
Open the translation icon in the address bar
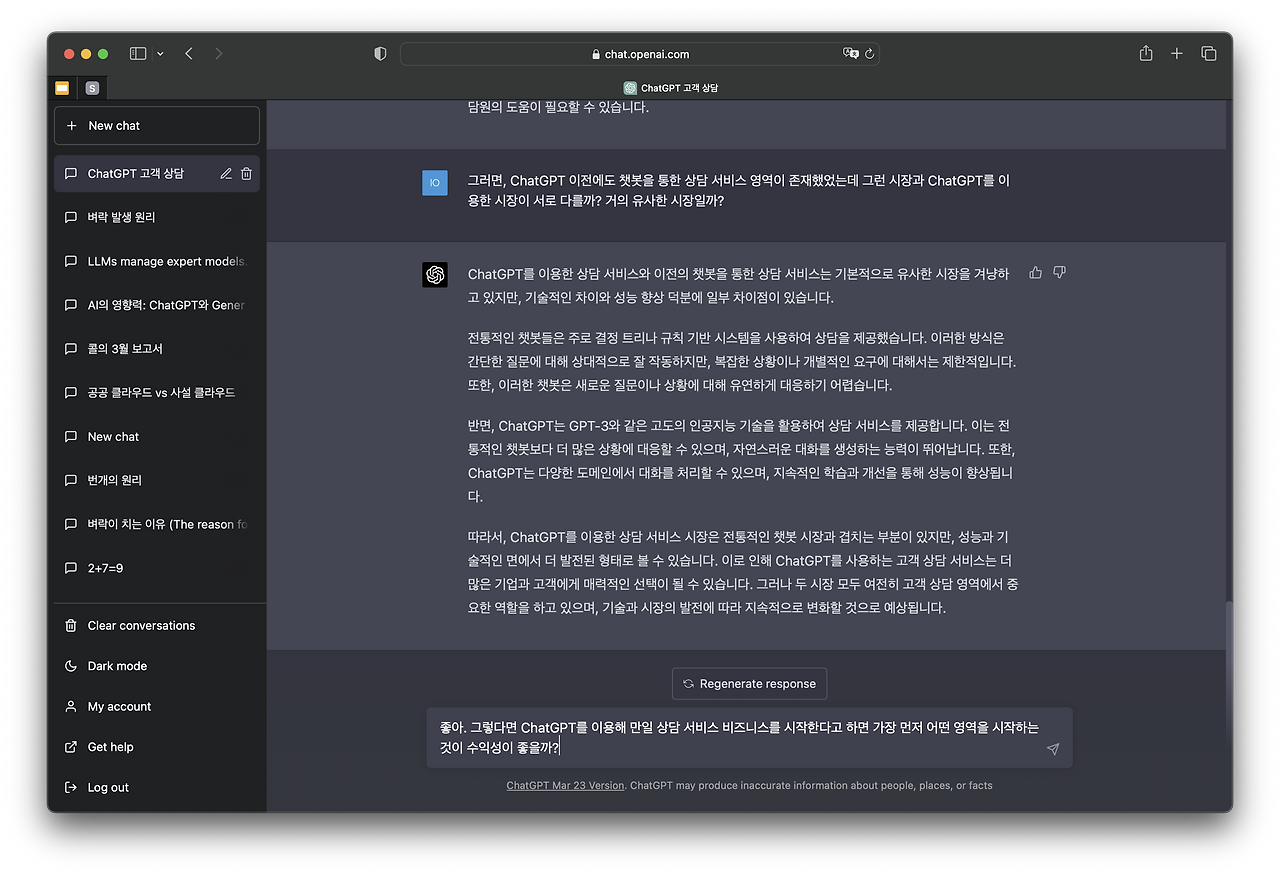[x=851, y=54]
